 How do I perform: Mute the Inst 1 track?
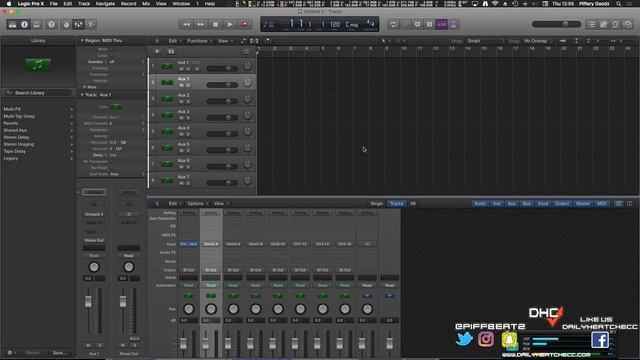(182, 69)
